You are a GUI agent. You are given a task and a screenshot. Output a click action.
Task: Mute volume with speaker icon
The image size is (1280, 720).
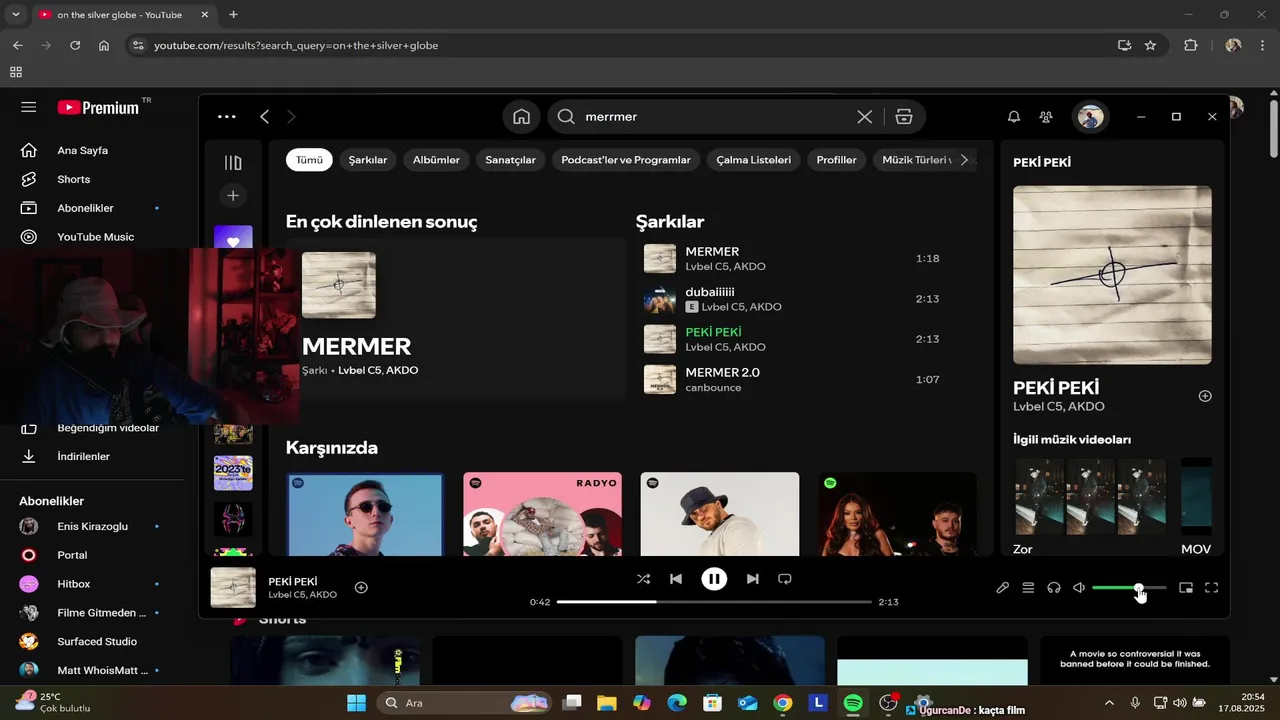point(1079,588)
